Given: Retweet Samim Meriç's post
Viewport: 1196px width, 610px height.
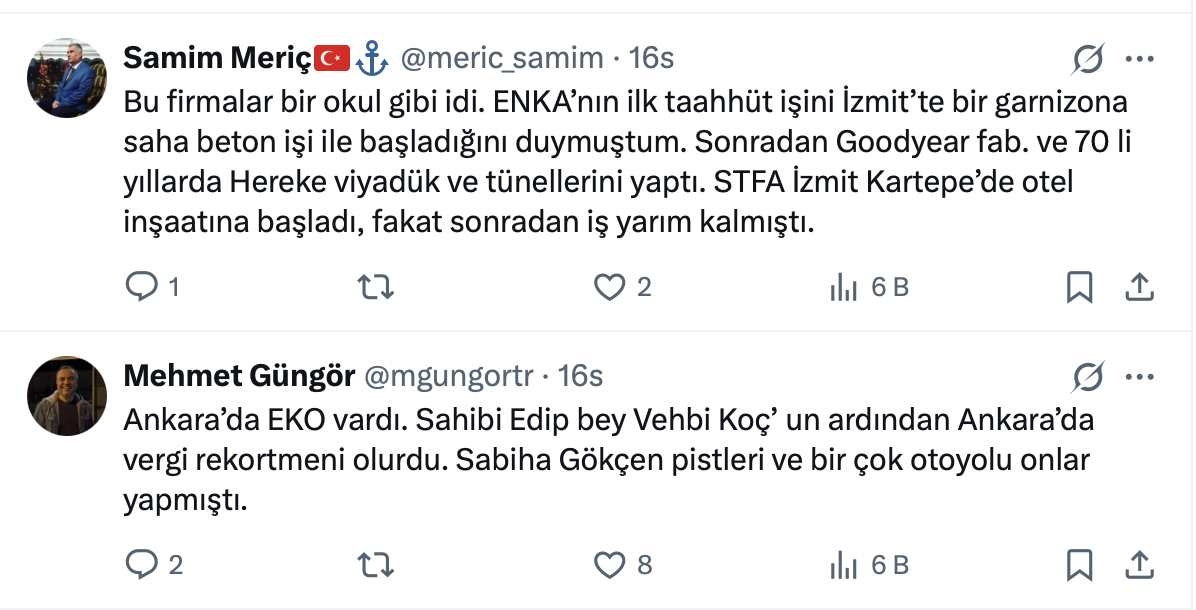Looking at the screenshot, I should 375,288.
